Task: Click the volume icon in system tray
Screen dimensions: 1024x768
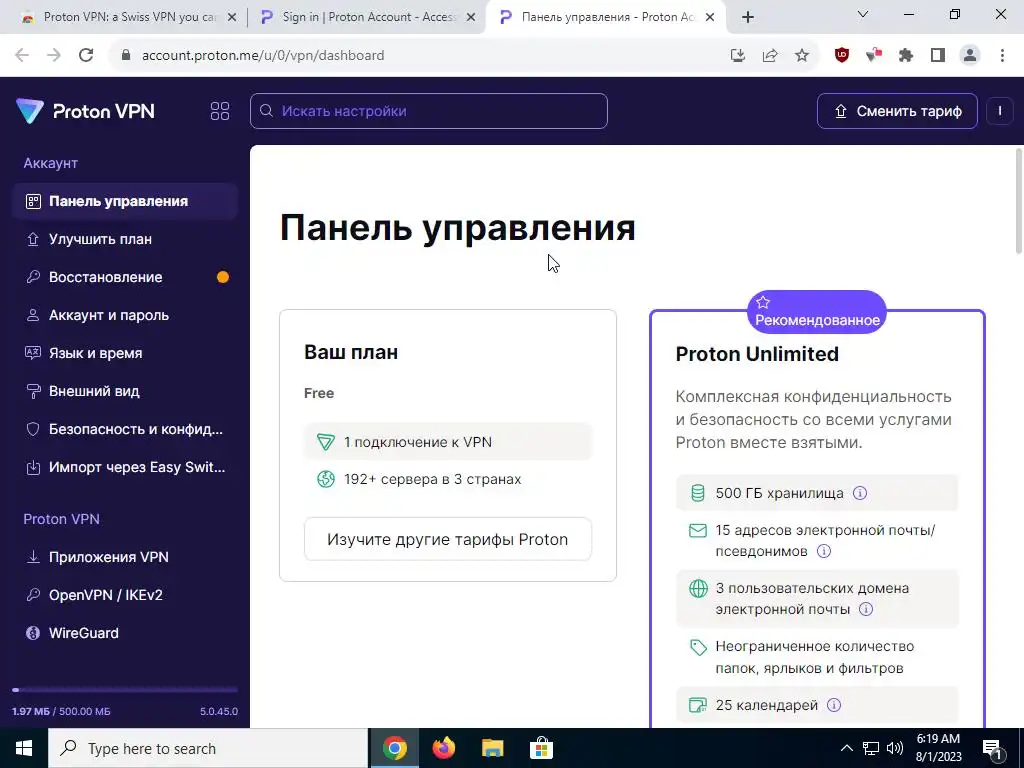Action: [x=895, y=748]
